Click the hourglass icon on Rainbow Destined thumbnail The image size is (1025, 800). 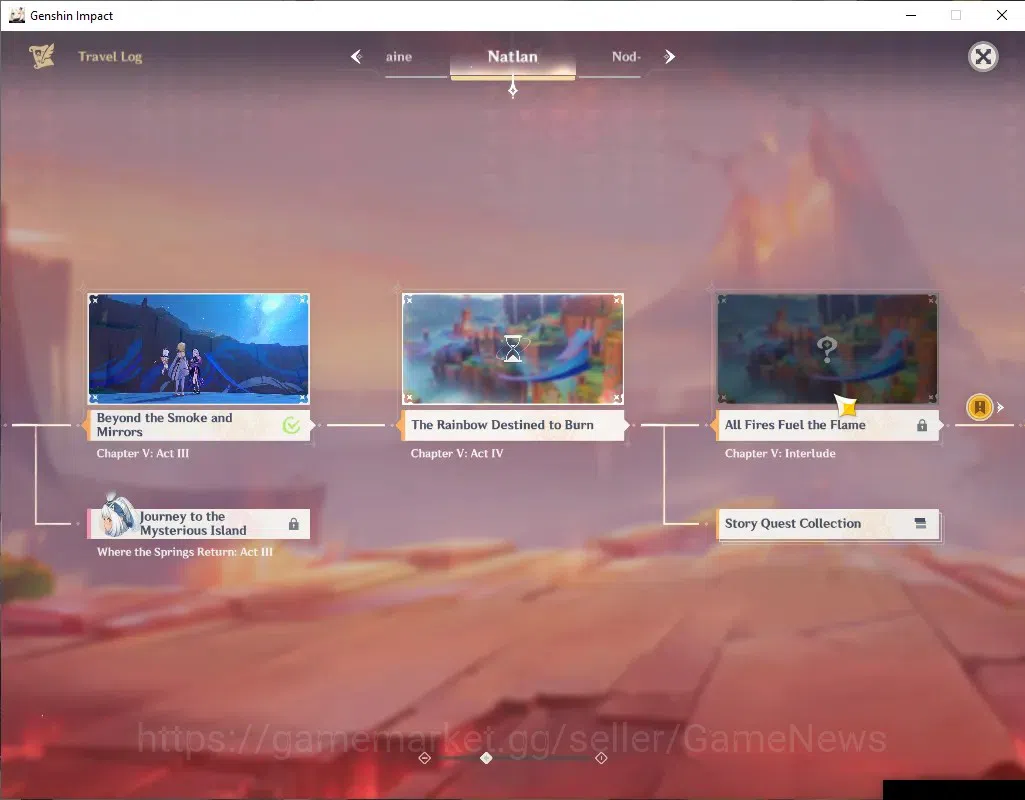click(513, 348)
